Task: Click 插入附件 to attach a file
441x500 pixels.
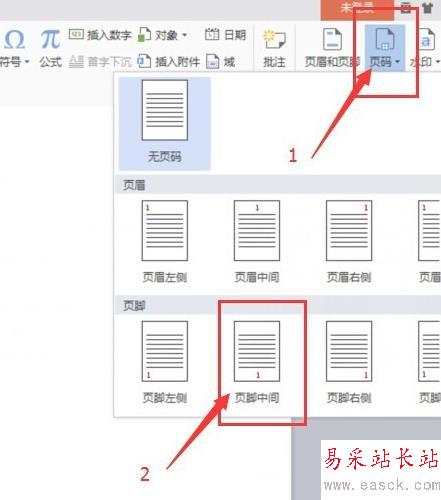Action: point(169,62)
